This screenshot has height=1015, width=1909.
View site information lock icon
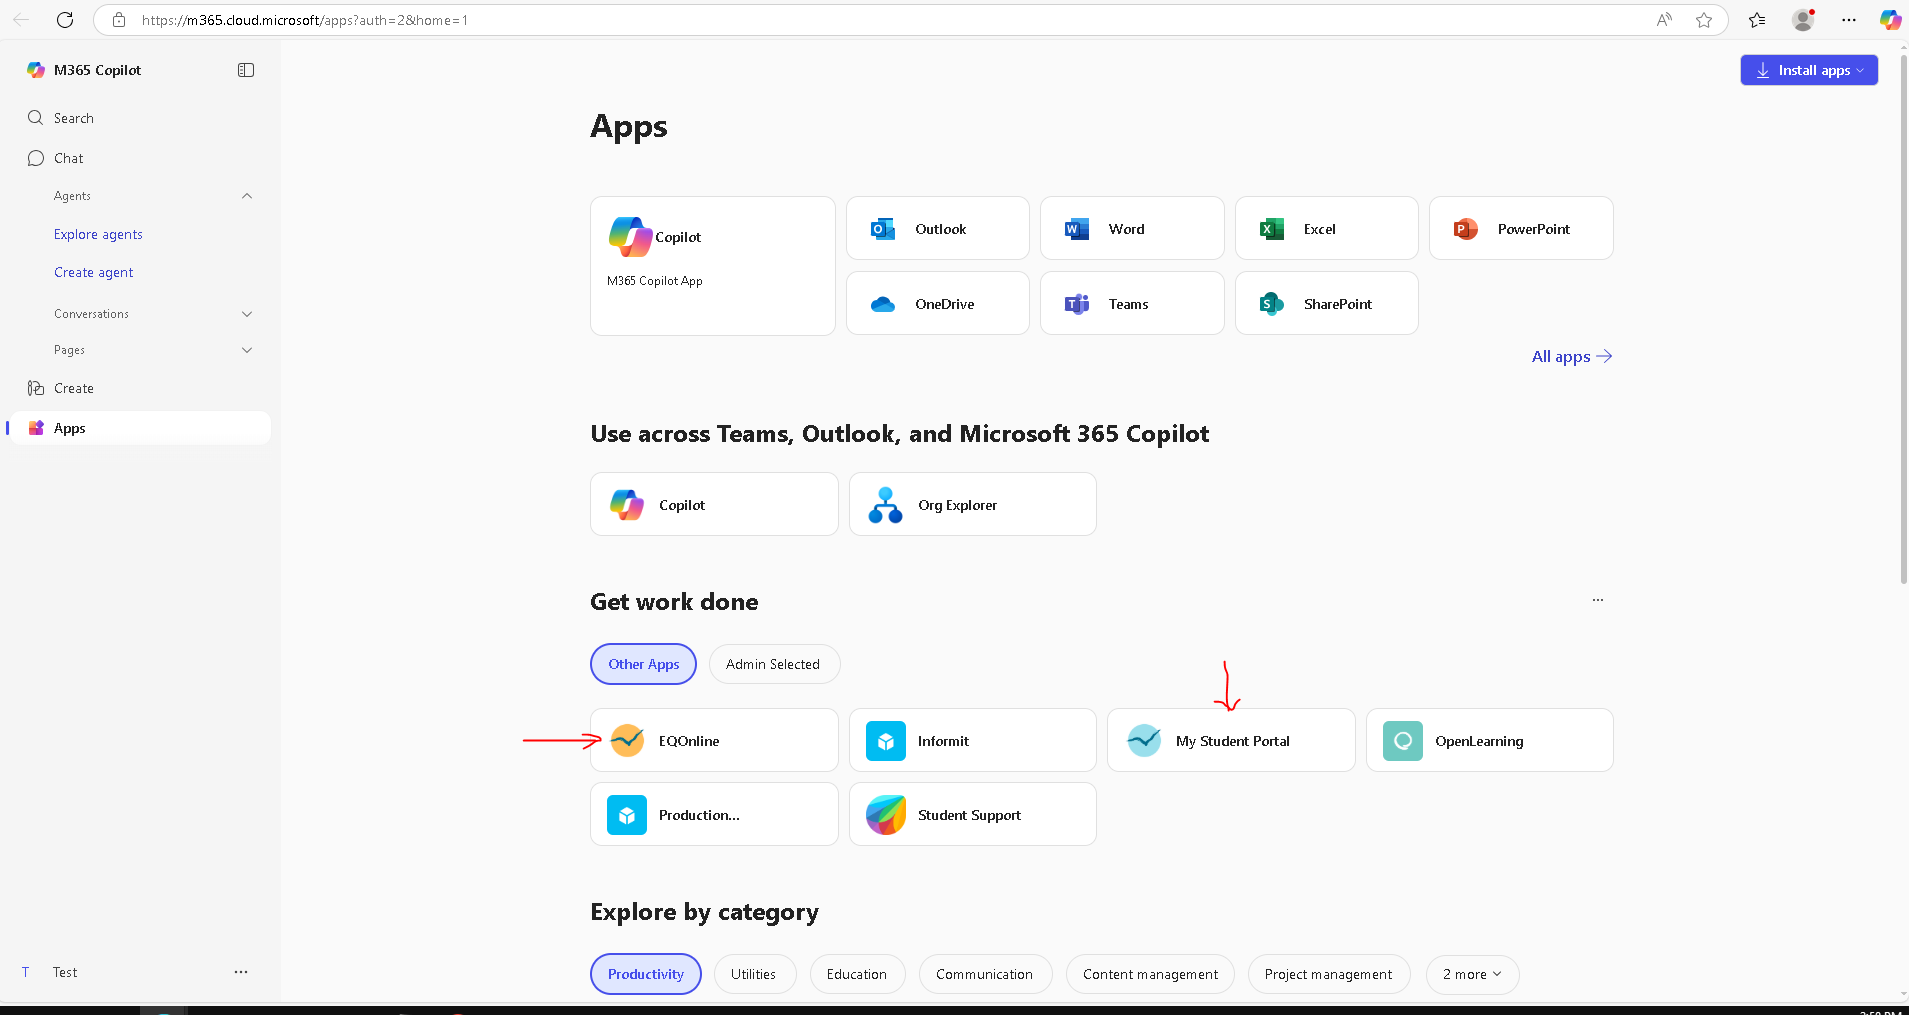(x=119, y=20)
